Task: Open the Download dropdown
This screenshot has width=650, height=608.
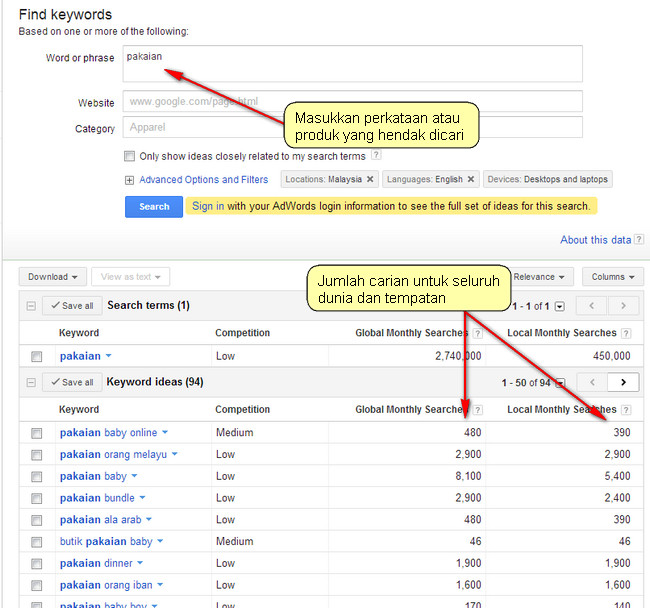Action: pos(53,277)
